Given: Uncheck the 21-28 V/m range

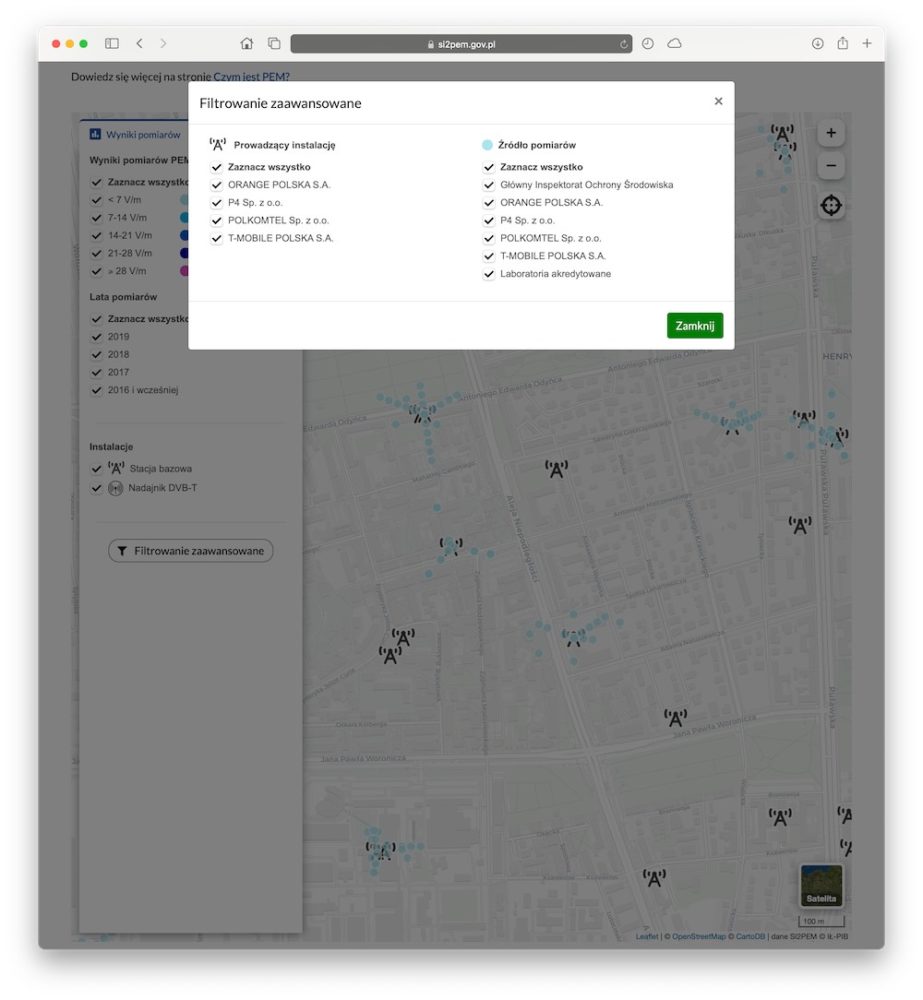Looking at the screenshot, I should (x=96, y=254).
